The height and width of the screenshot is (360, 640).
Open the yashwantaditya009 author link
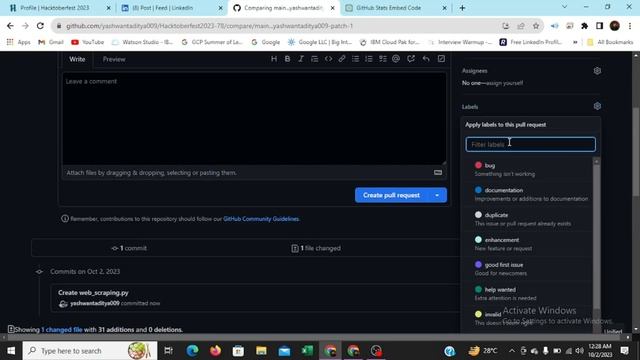[x=95, y=303]
